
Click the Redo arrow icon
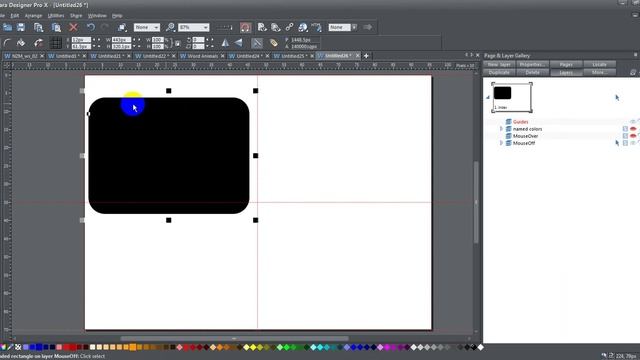click(x=105, y=27)
